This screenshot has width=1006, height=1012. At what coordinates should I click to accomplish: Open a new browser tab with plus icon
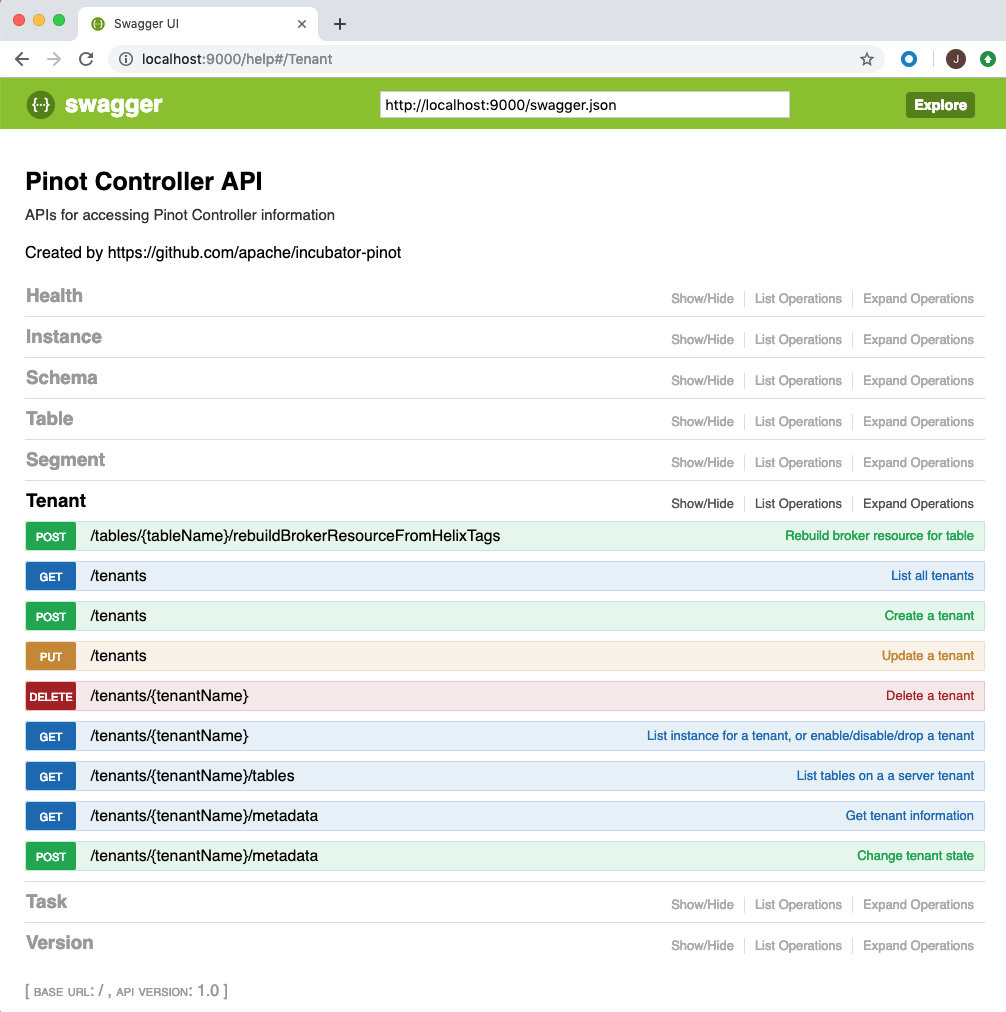[340, 23]
